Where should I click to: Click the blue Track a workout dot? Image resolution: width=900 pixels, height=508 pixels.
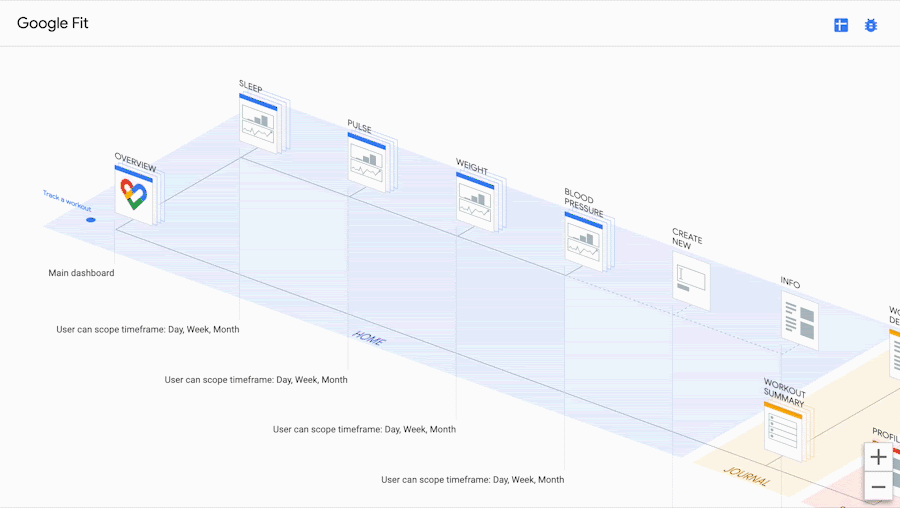click(91, 219)
